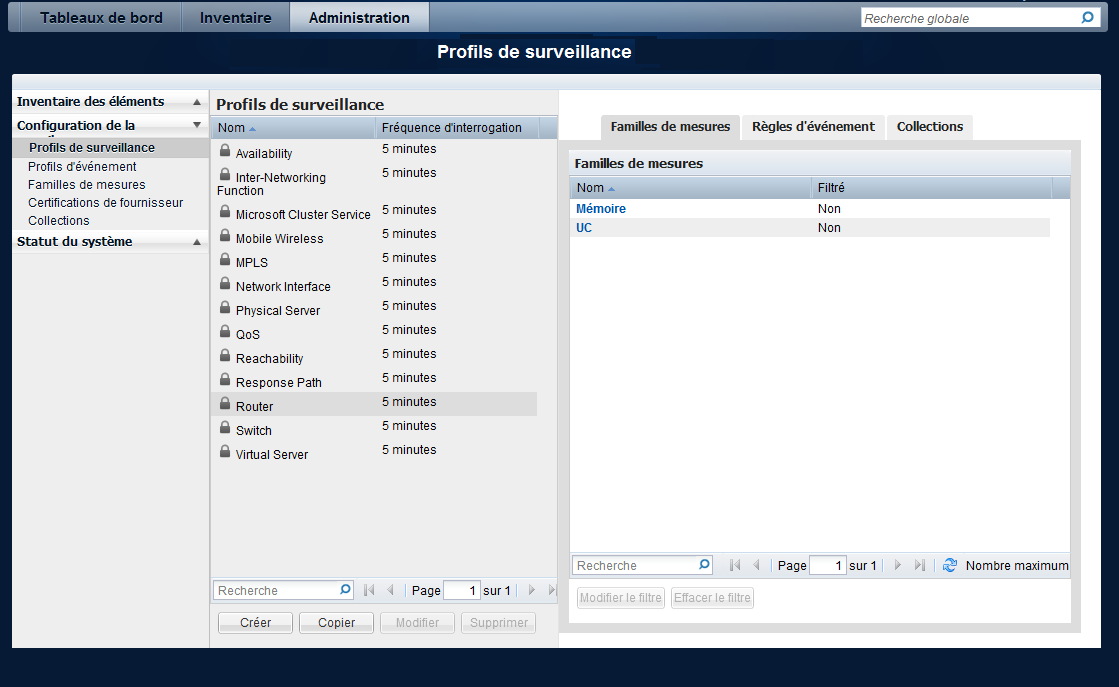Select the Microsoft Cluster Service profile

[x=375, y=212]
